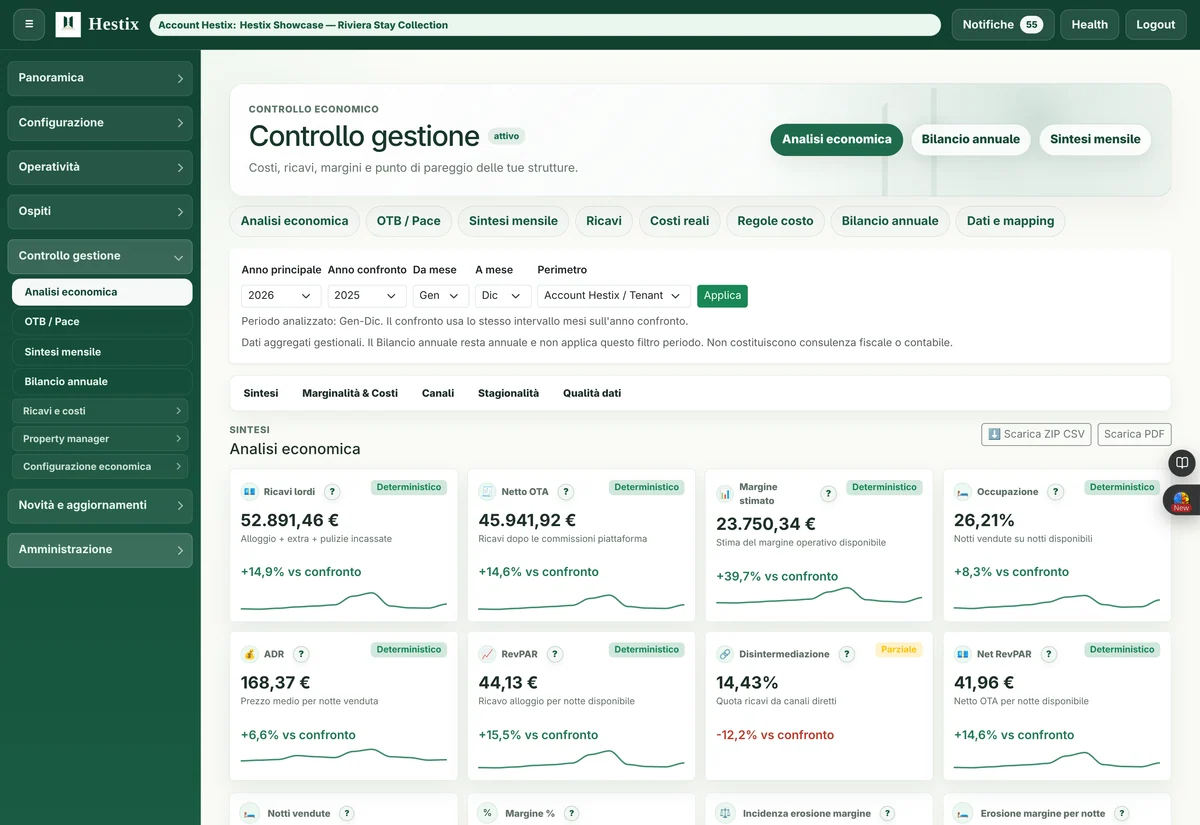Screen dimensions: 1200x825
Task: Select Sintesi mensile header button
Action: [1095, 140]
